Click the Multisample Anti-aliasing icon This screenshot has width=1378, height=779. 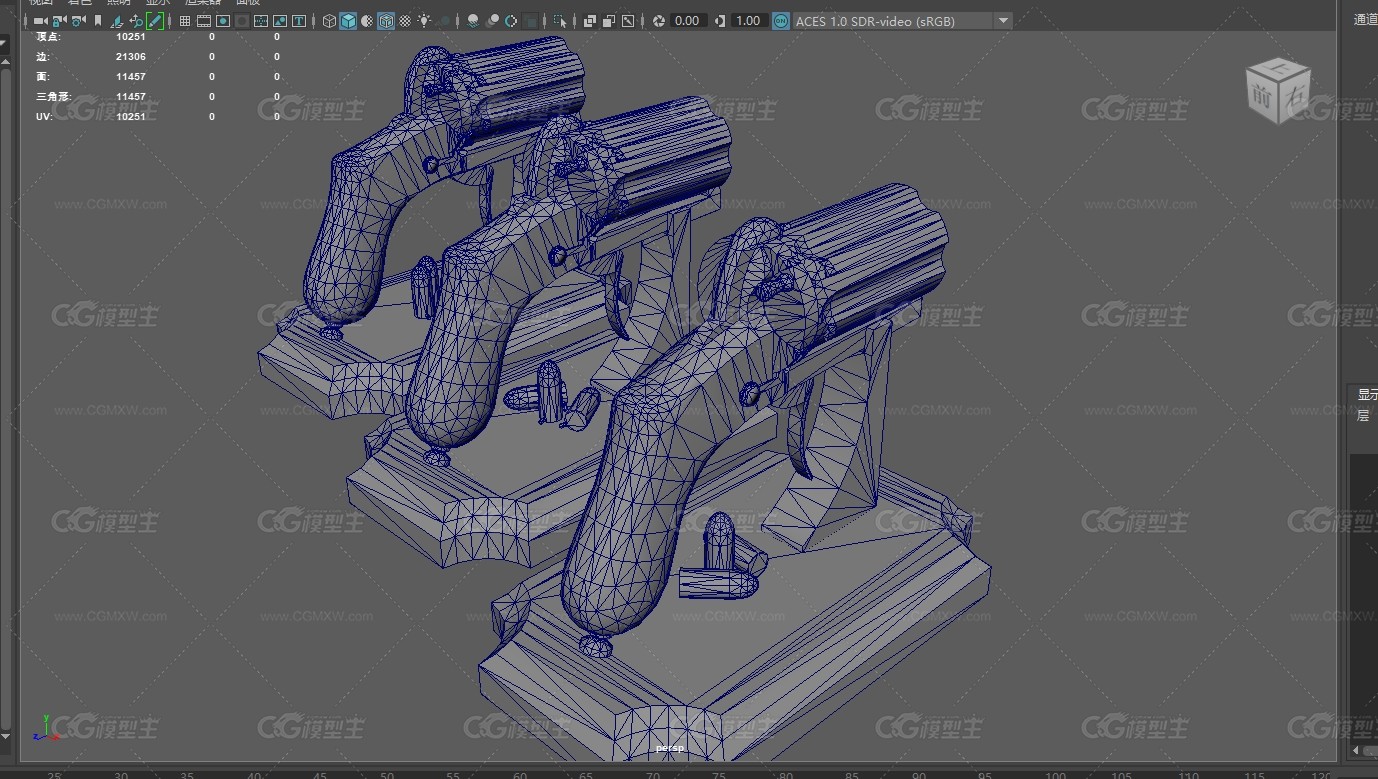pyautogui.click(x=511, y=20)
